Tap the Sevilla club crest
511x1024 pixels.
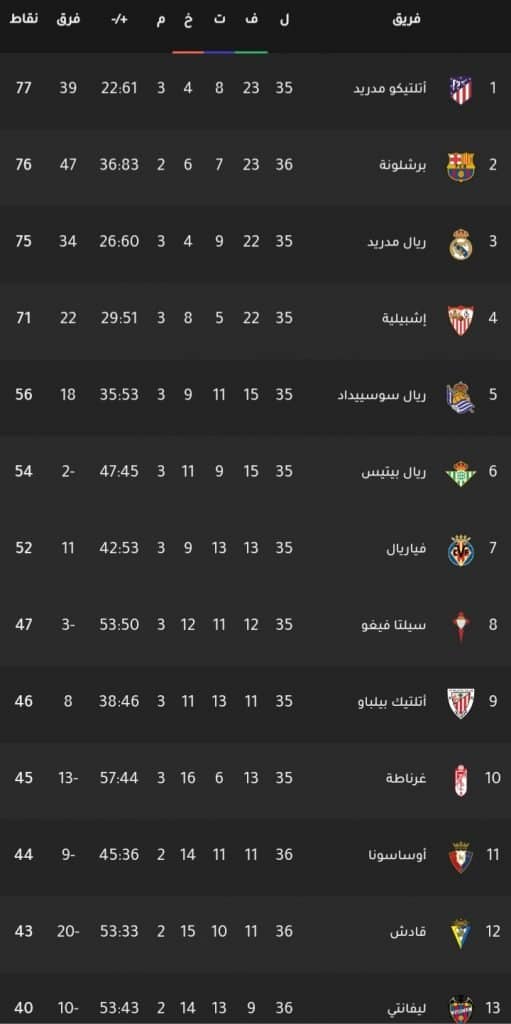(461, 319)
